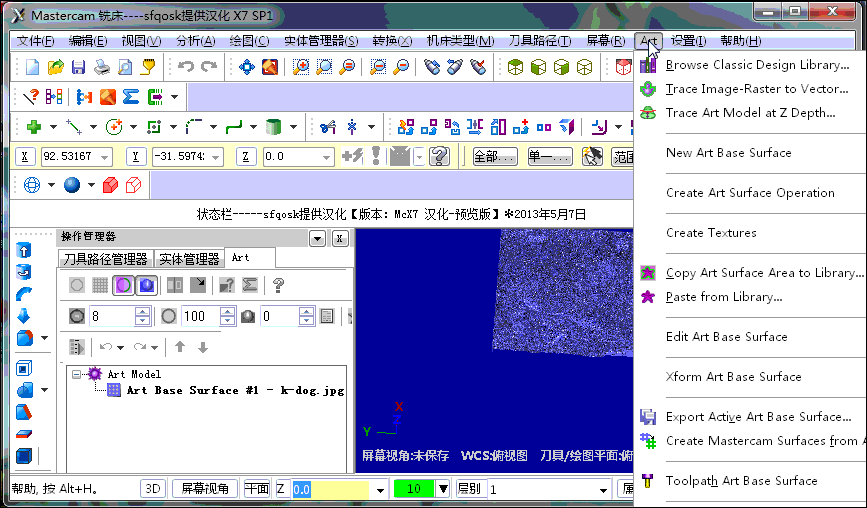Select Art Base Surface #1 - k-dog.jpg tree item
Screen dimensions: 867x508
pos(235,390)
